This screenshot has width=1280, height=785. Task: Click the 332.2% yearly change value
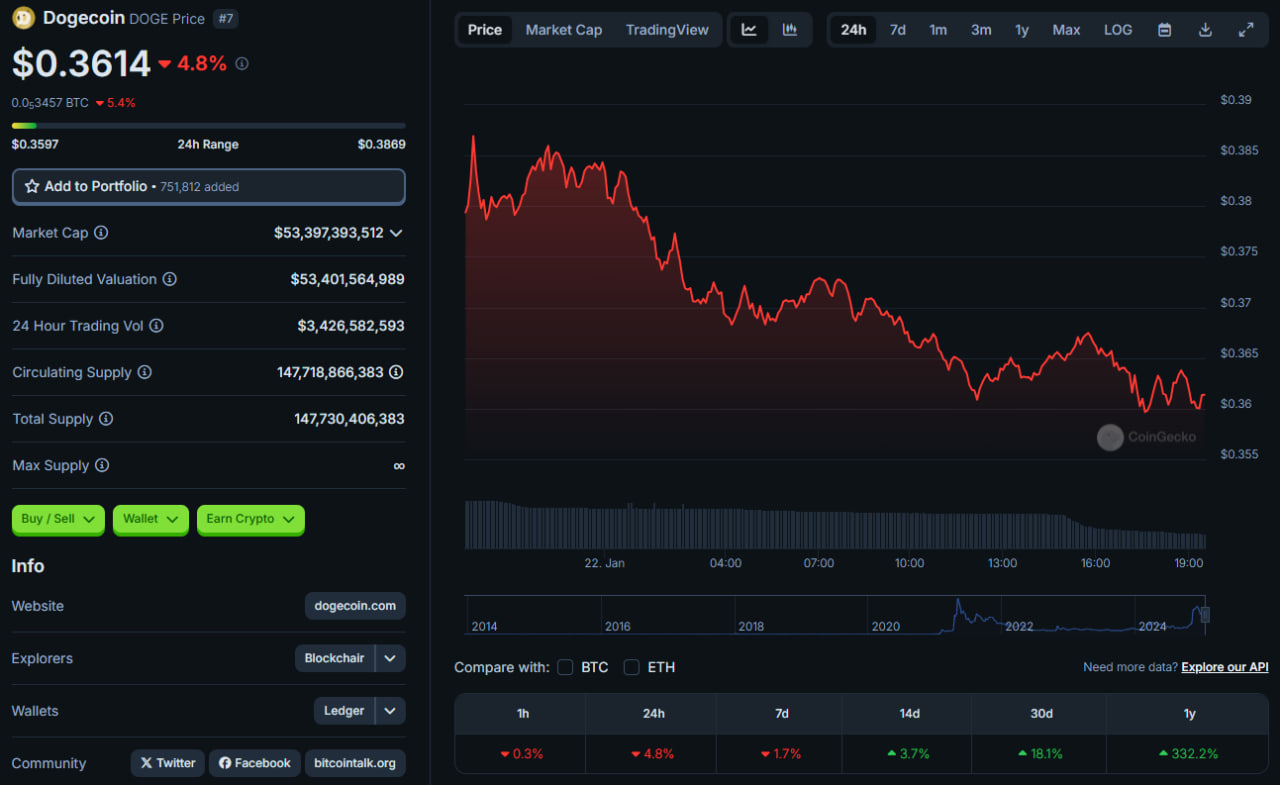pos(1188,754)
